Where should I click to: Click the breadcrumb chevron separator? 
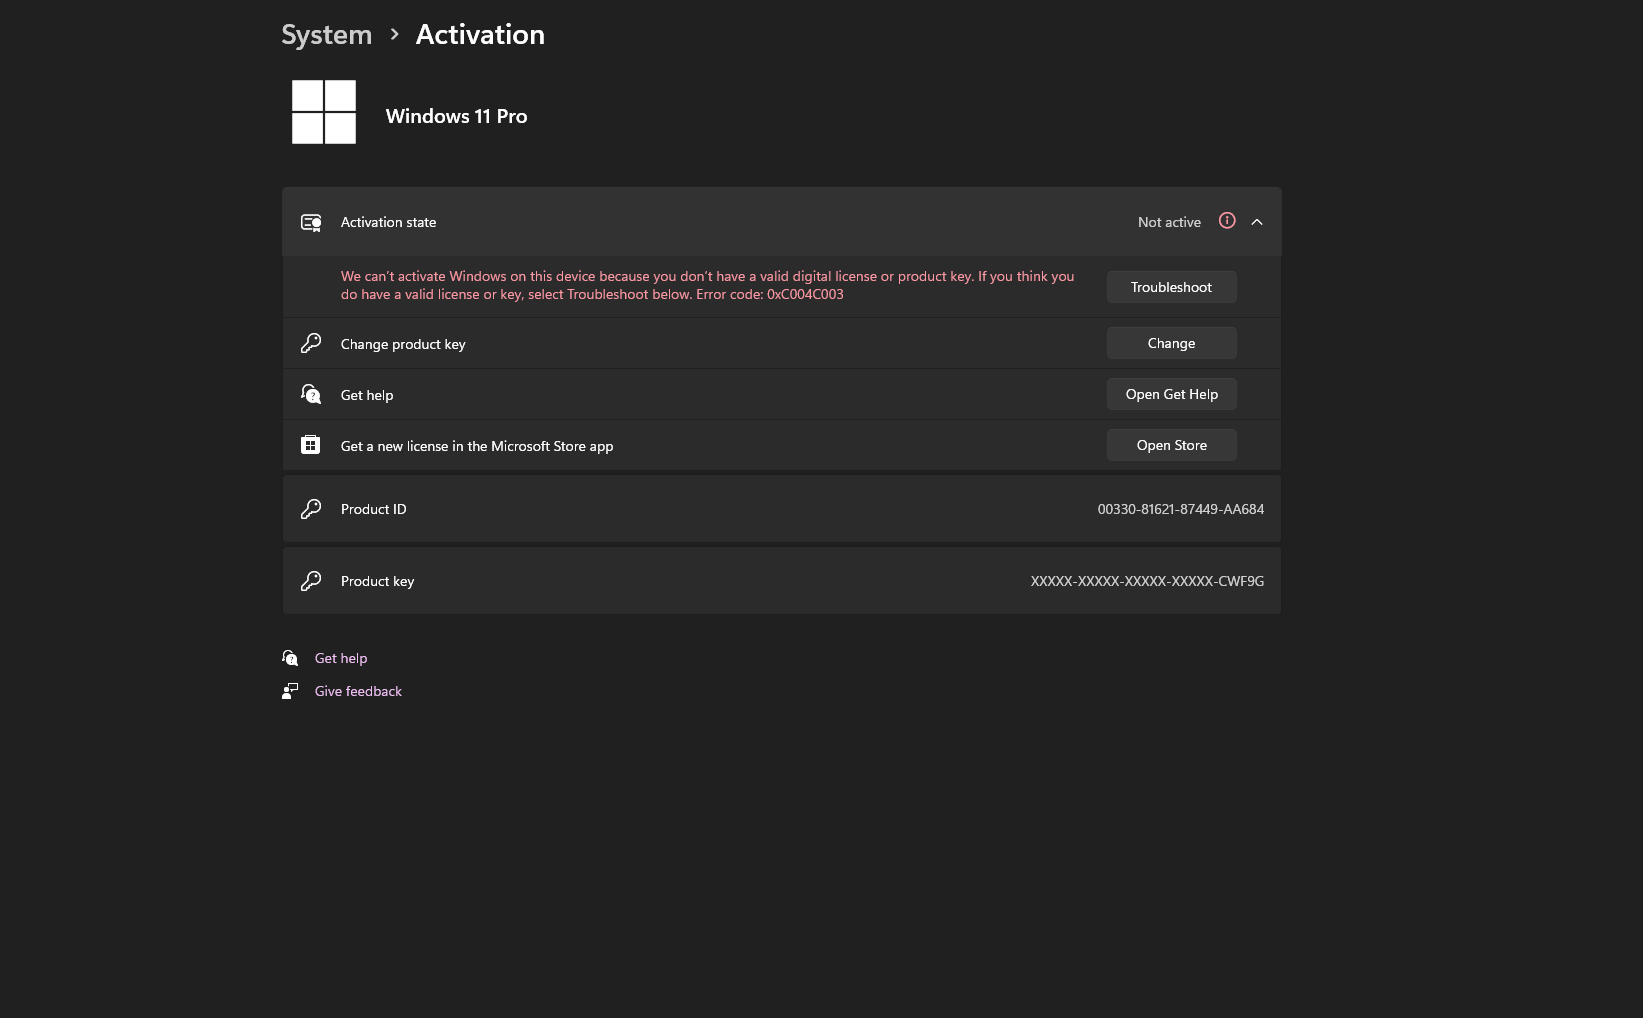tap(394, 34)
